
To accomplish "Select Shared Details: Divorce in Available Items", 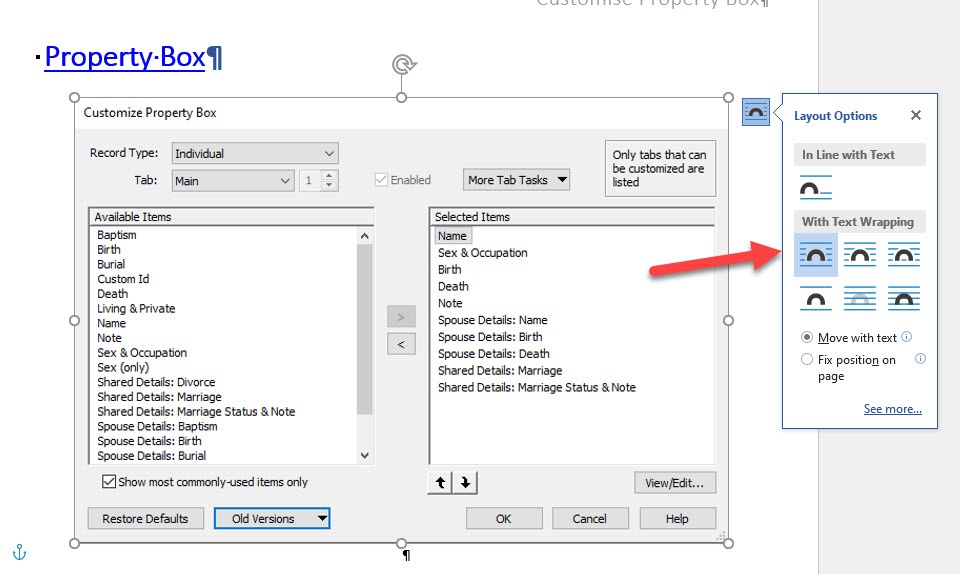I will (156, 382).
